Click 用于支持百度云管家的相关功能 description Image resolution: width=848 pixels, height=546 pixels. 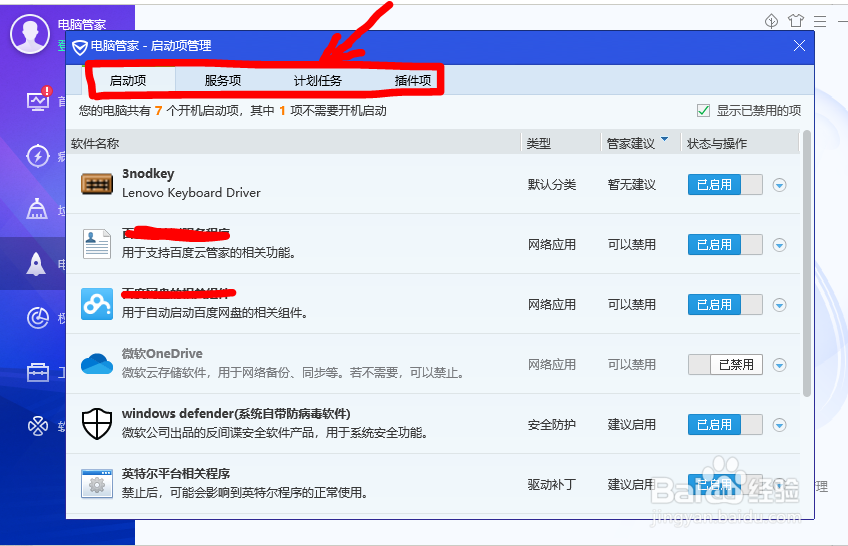click(209, 252)
